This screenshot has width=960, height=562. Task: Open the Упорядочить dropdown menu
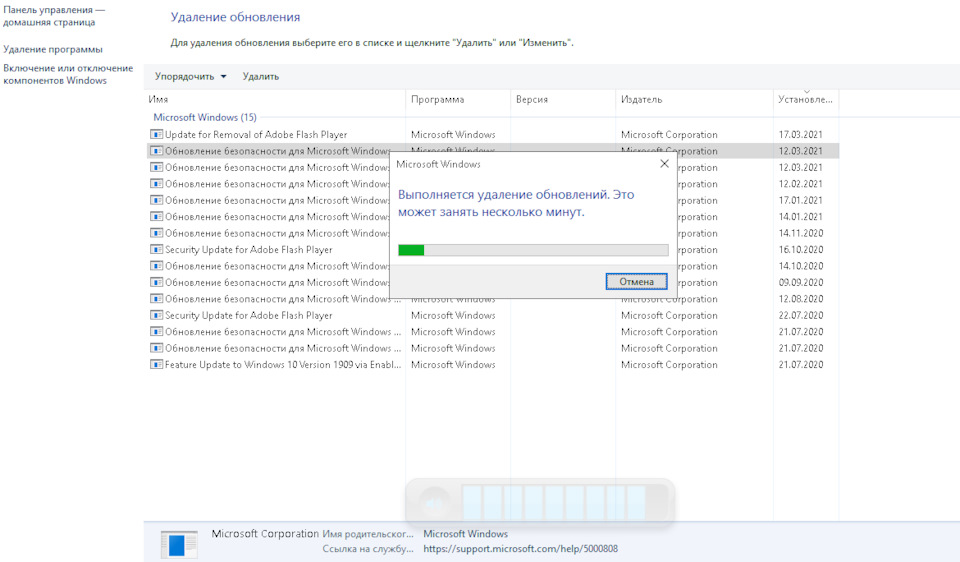tap(190, 76)
